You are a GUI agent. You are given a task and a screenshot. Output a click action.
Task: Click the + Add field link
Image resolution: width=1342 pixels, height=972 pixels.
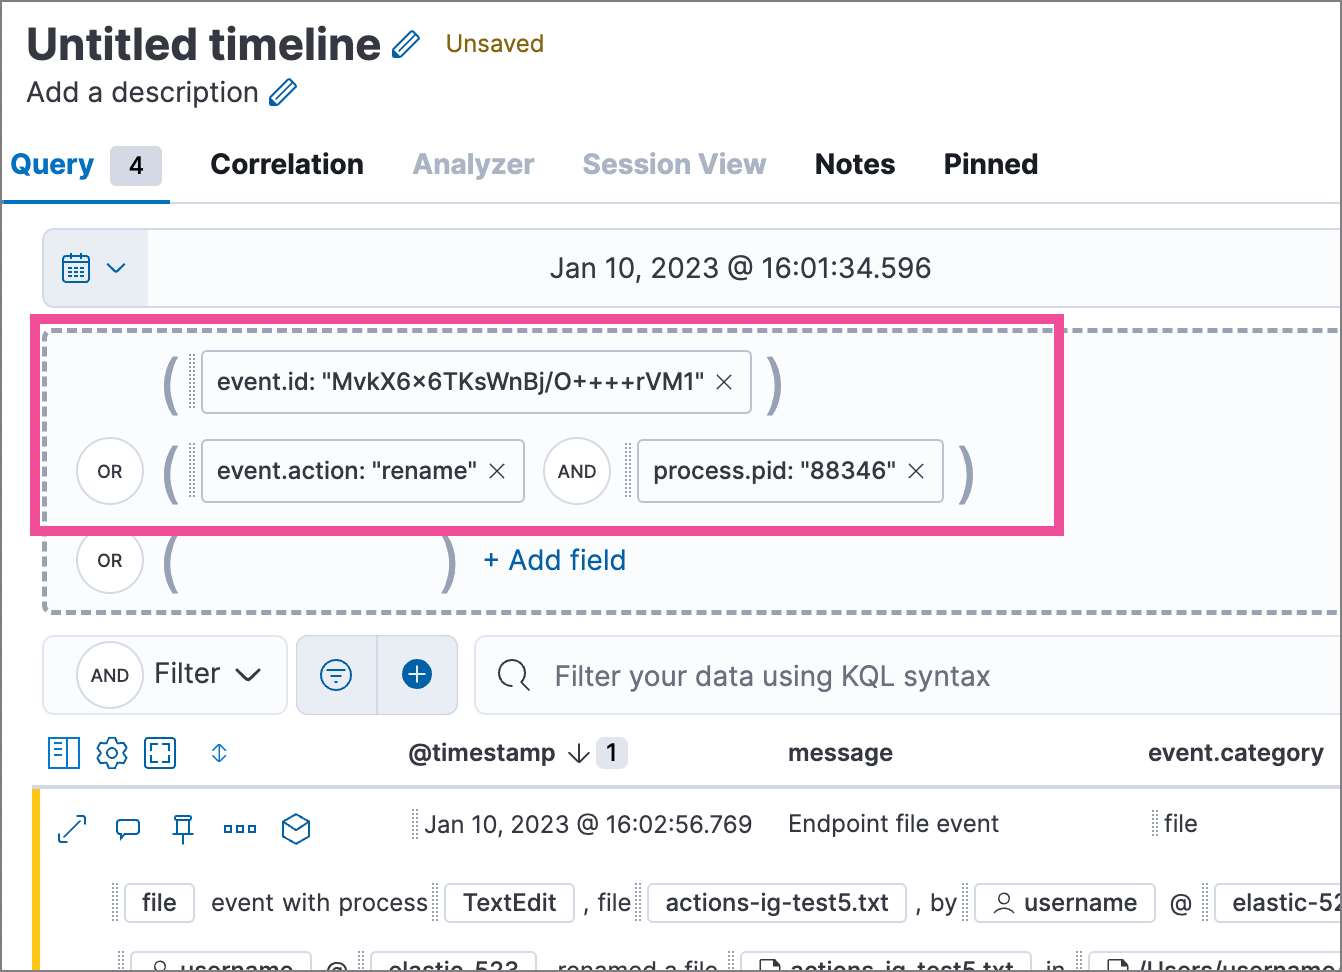(554, 560)
